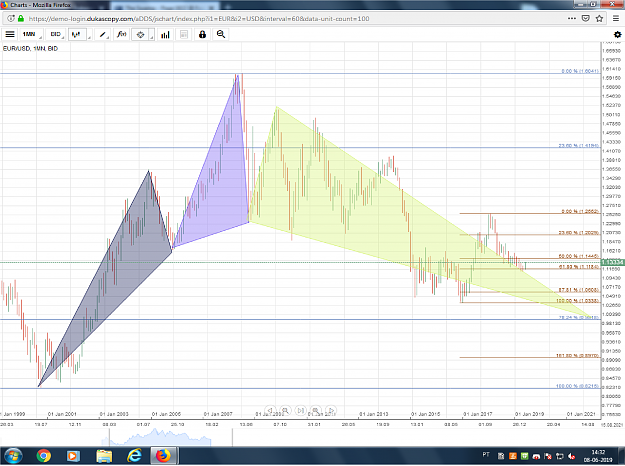Expand the chart type arrow next to candlesticks
The height and width of the screenshot is (466, 625).
[89, 35]
